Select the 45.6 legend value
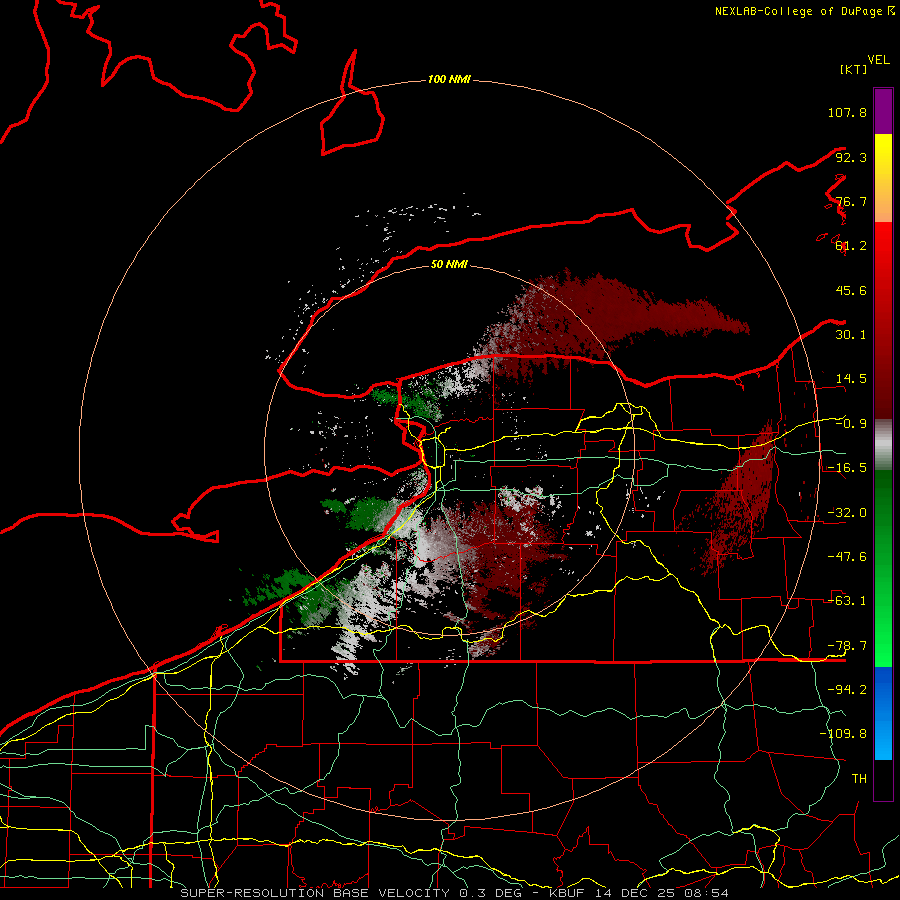 click(851, 290)
